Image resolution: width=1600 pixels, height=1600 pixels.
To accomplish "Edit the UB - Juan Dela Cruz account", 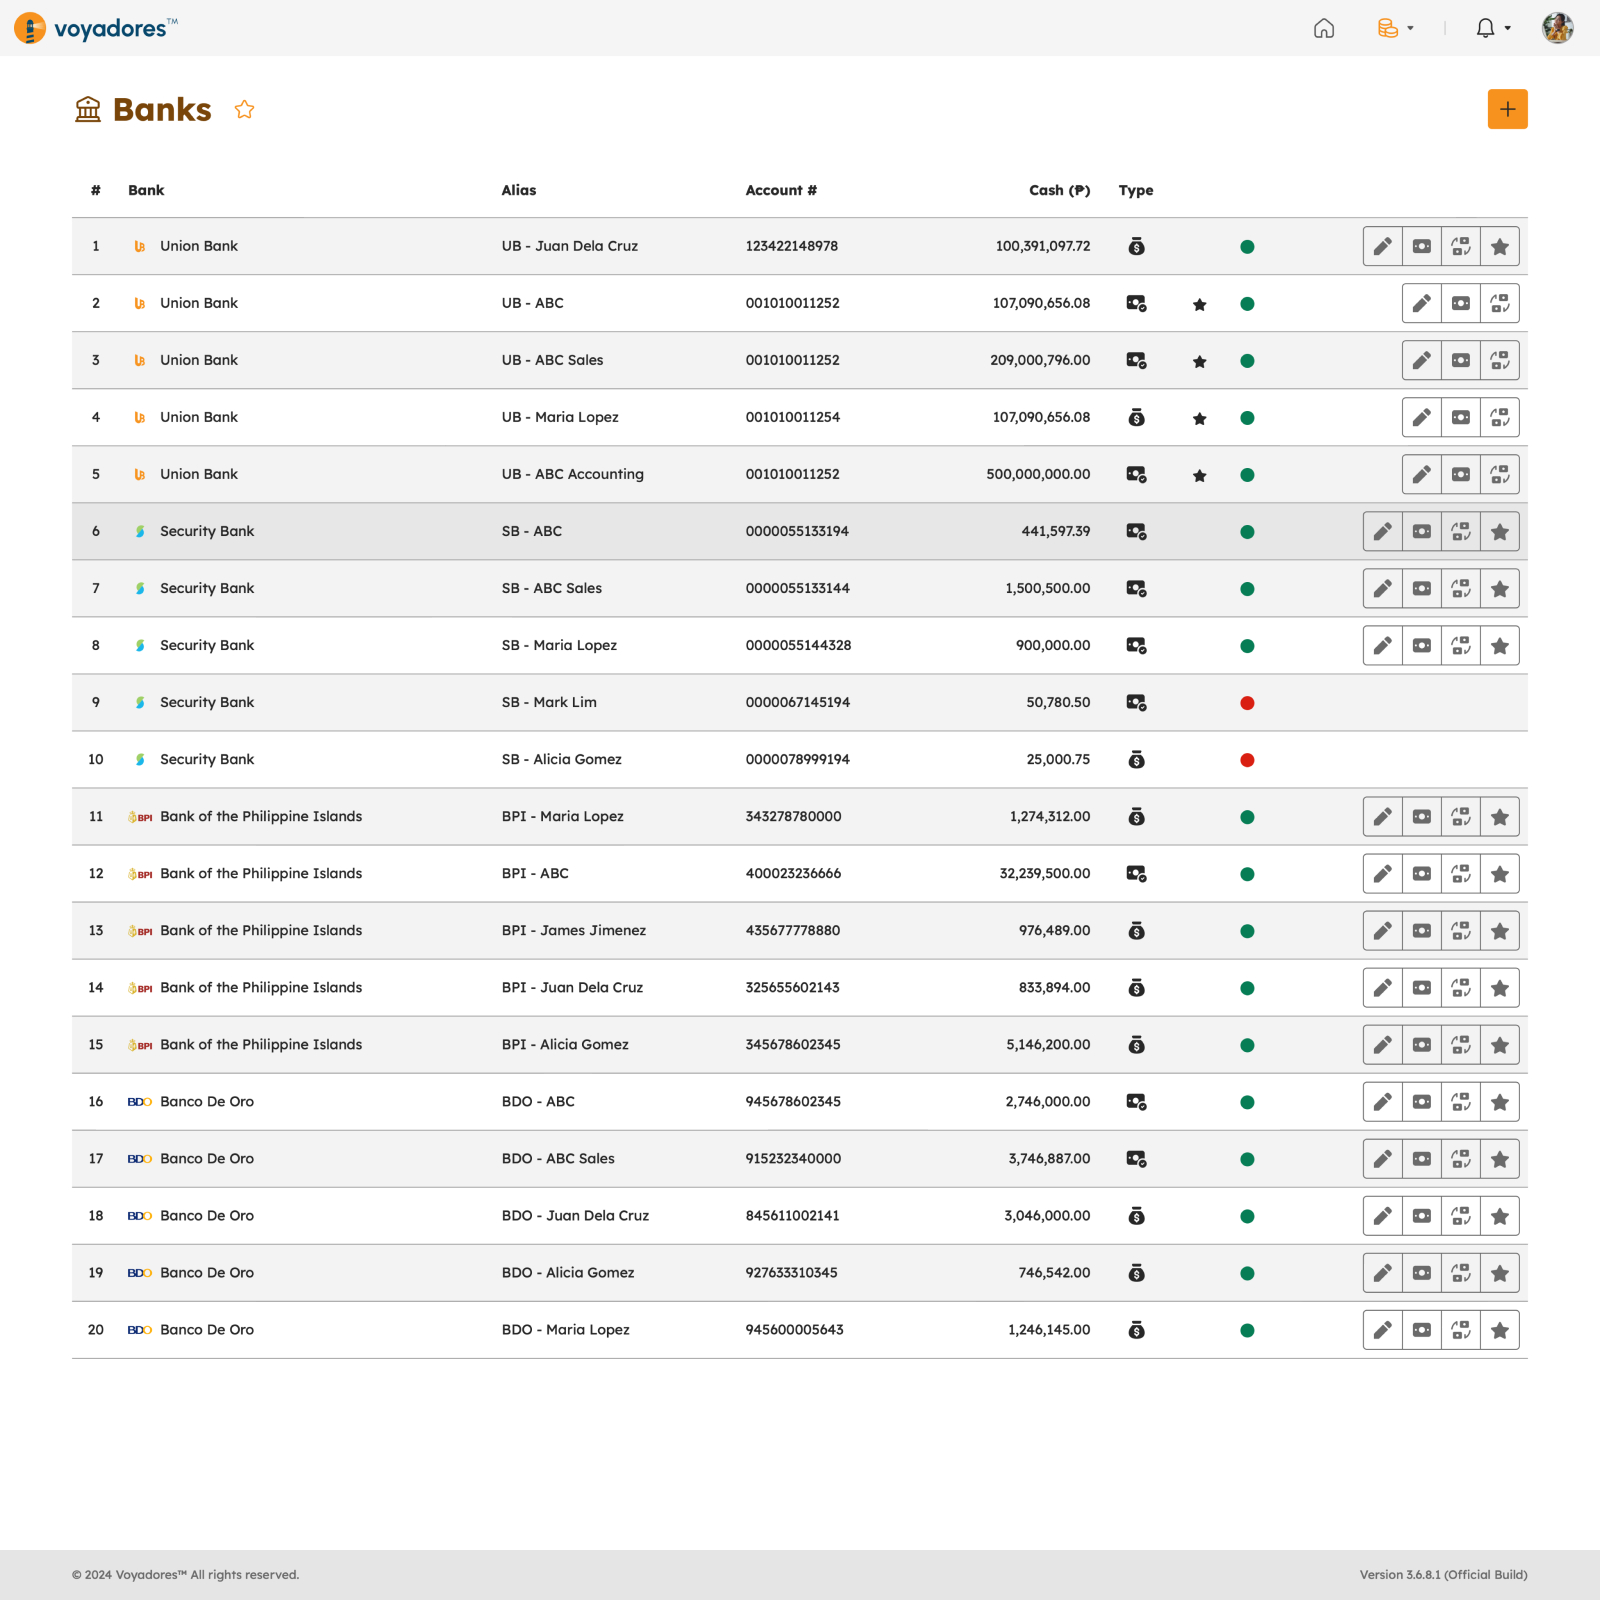I will click(x=1382, y=247).
